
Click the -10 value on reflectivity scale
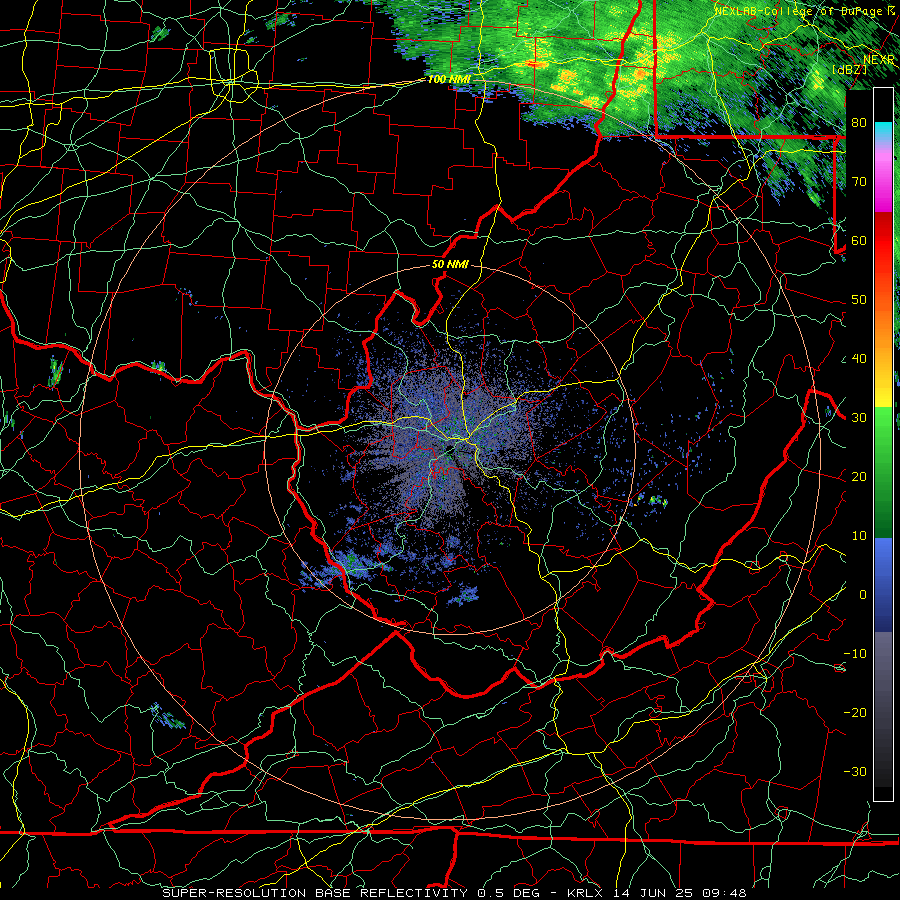click(x=855, y=653)
